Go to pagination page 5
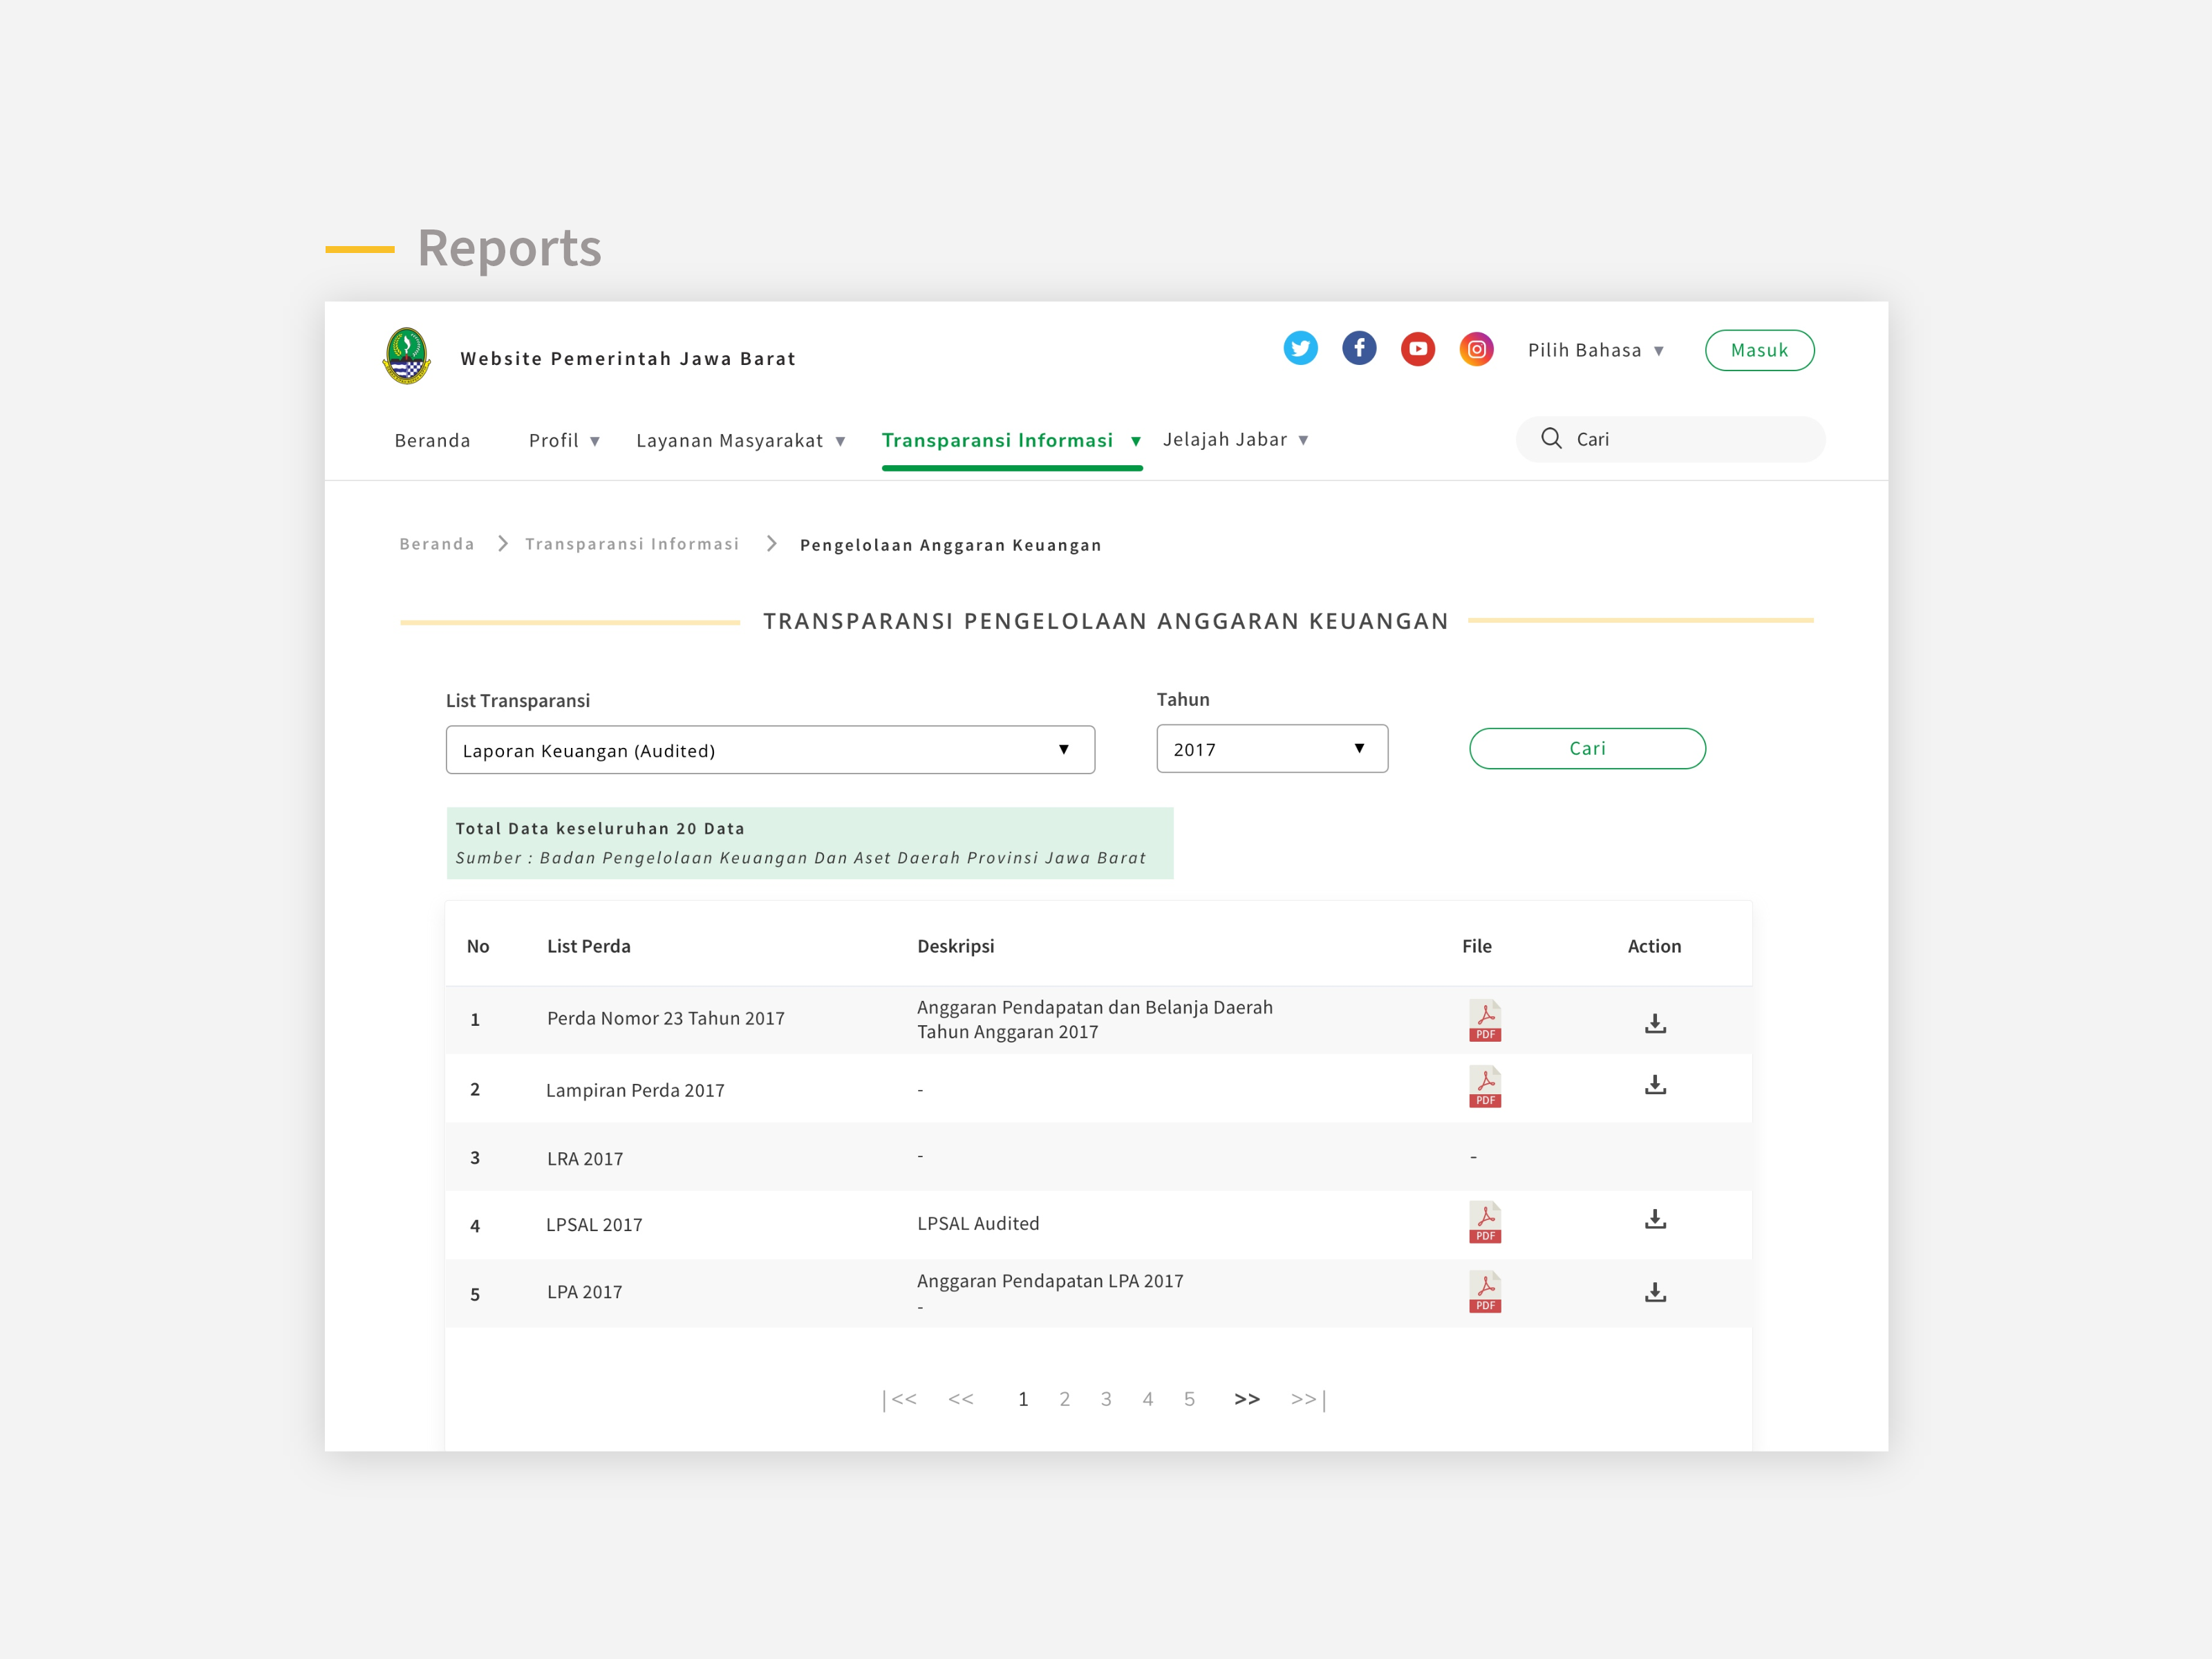 pyautogui.click(x=1189, y=1399)
